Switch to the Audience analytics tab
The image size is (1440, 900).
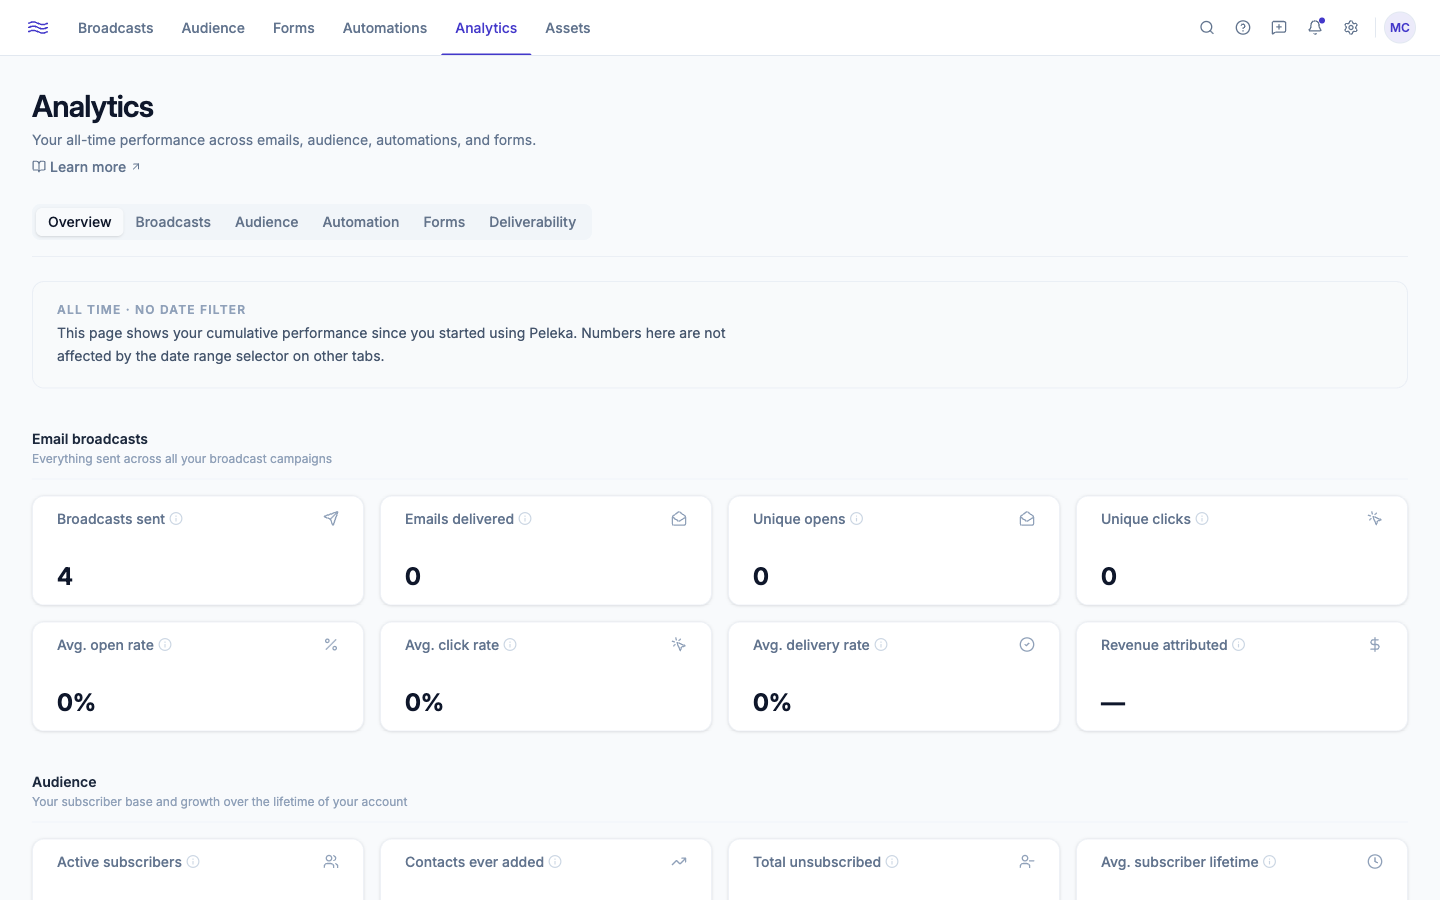[267, 222]
